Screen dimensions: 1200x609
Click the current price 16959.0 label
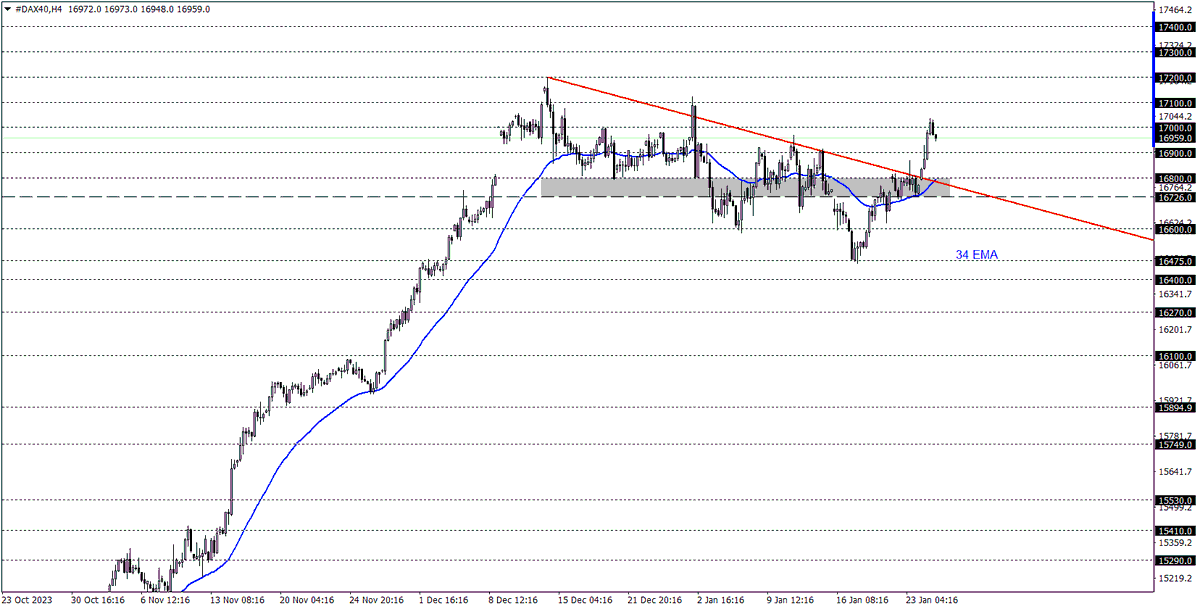(1174, 139)
